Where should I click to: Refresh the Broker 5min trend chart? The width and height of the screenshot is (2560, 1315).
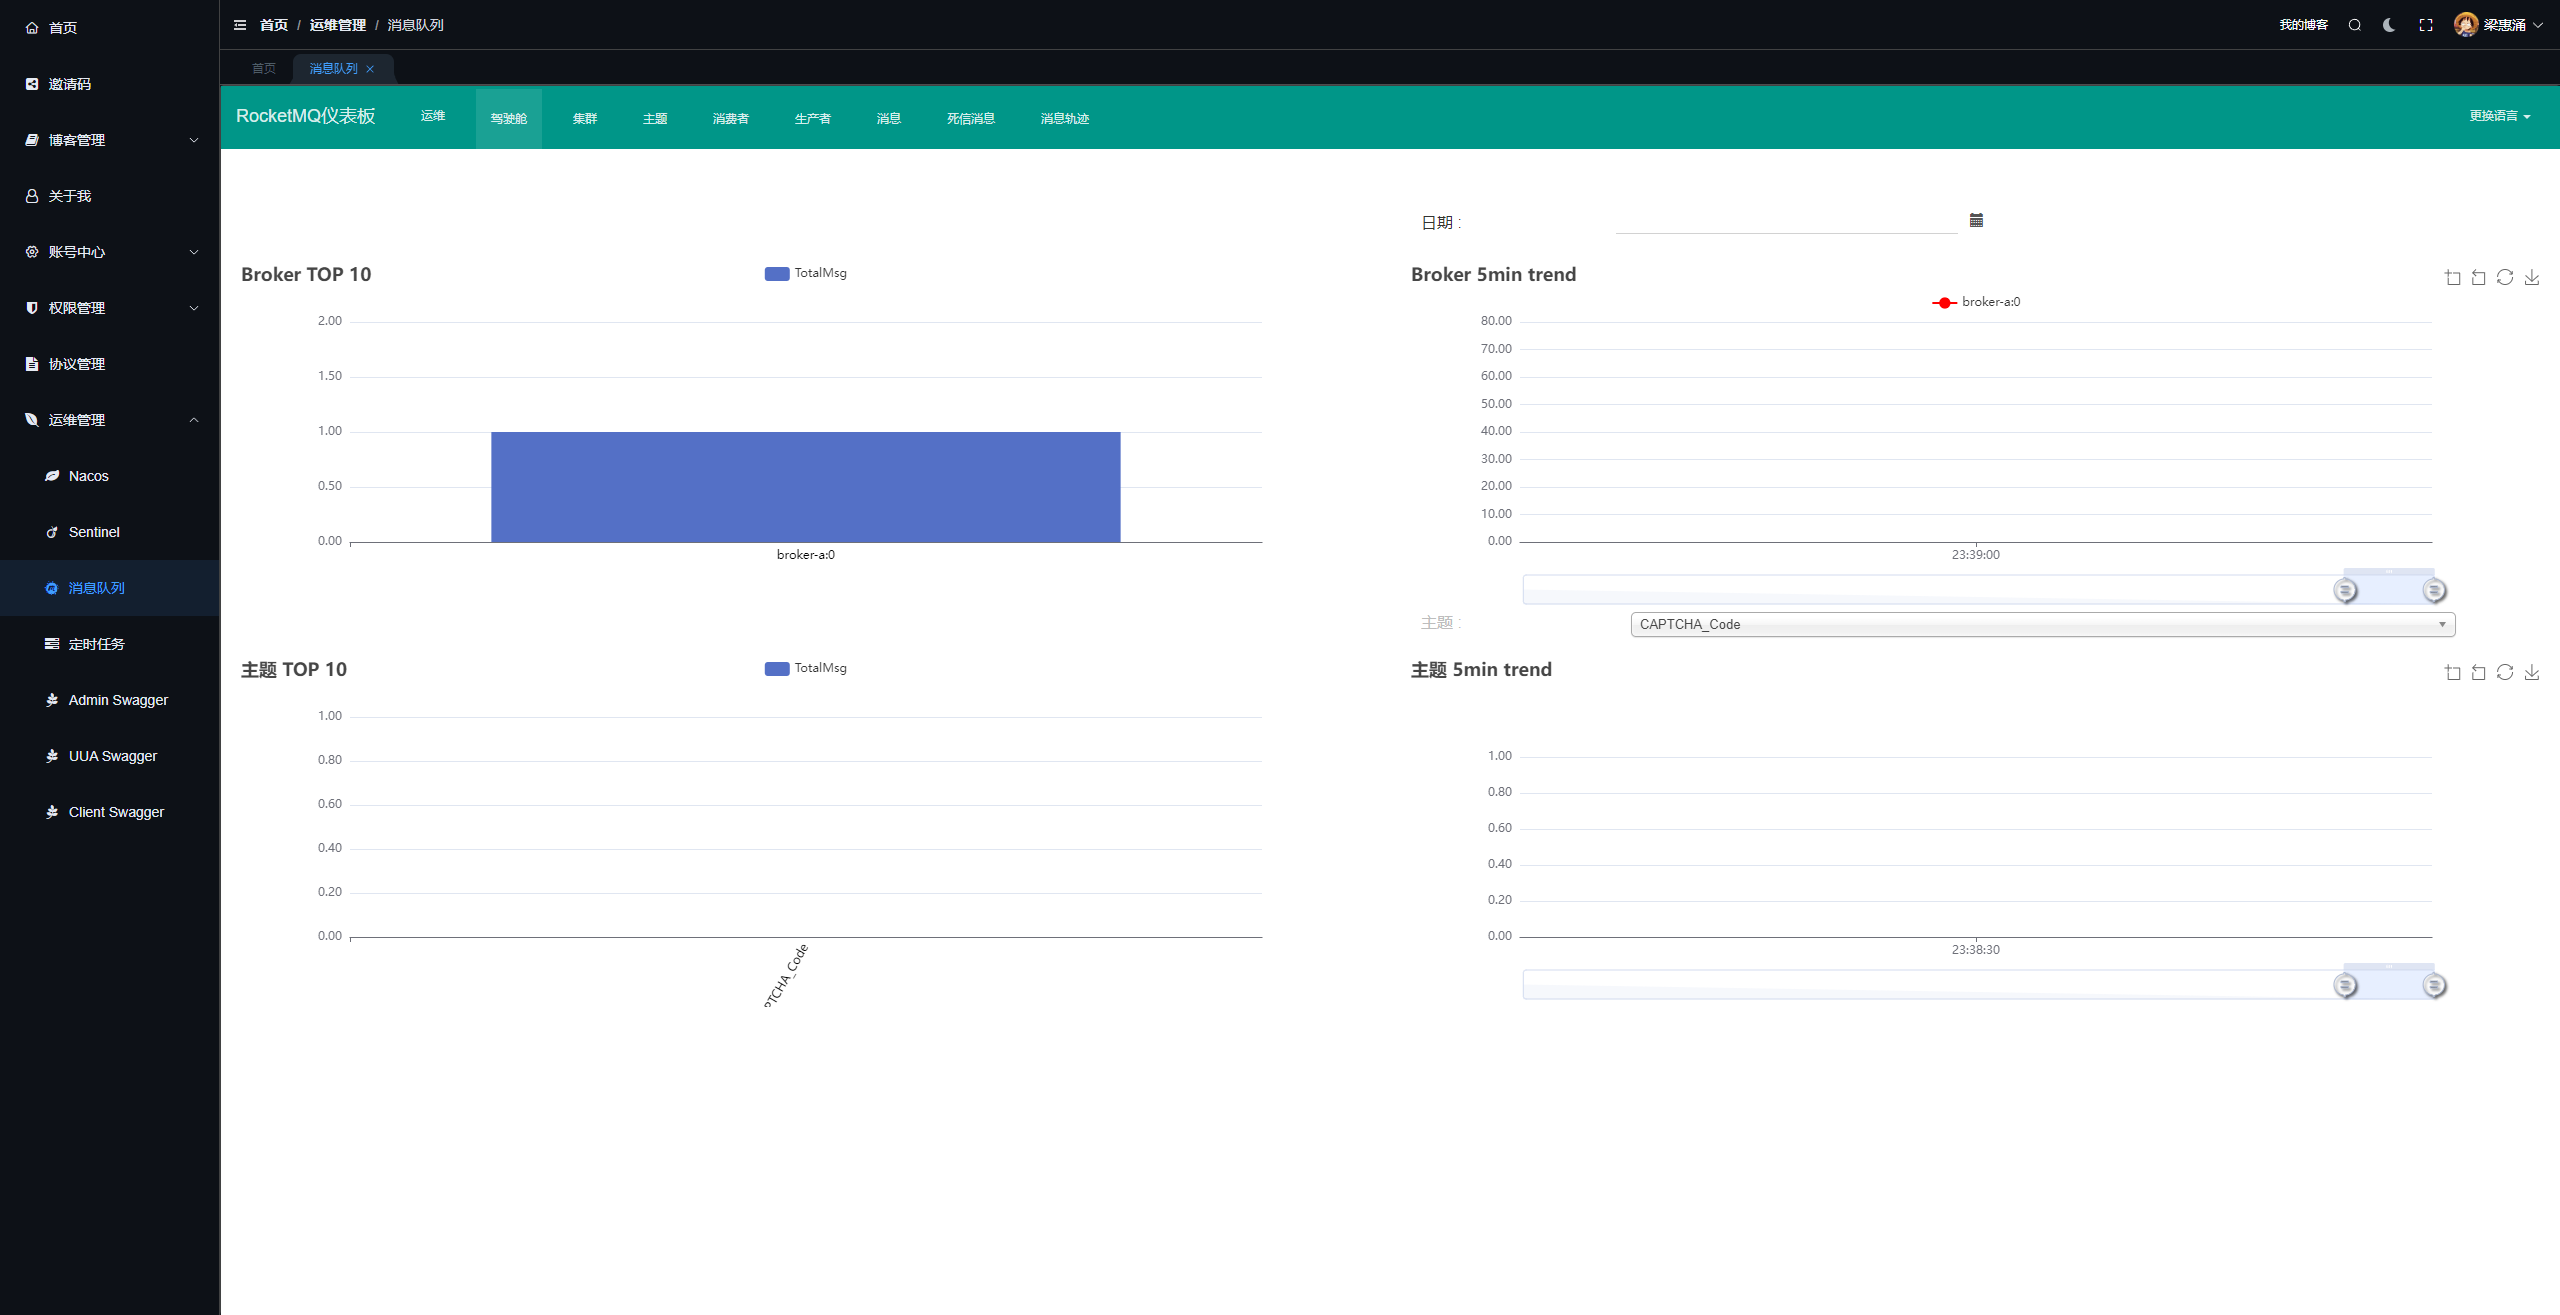pyautogui.click(x=2505, y=277)
